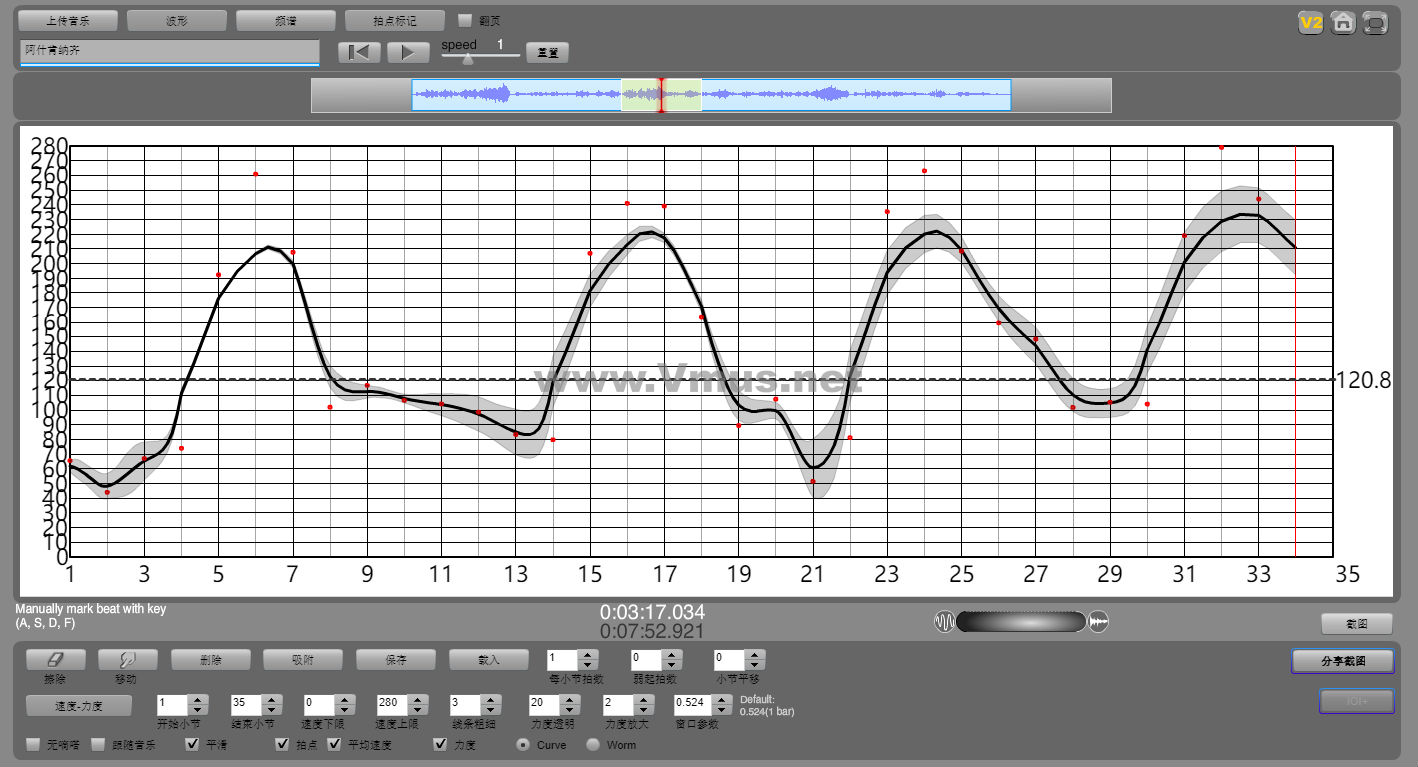
Task: Go to home via house icon
Action: point(1343,22)
